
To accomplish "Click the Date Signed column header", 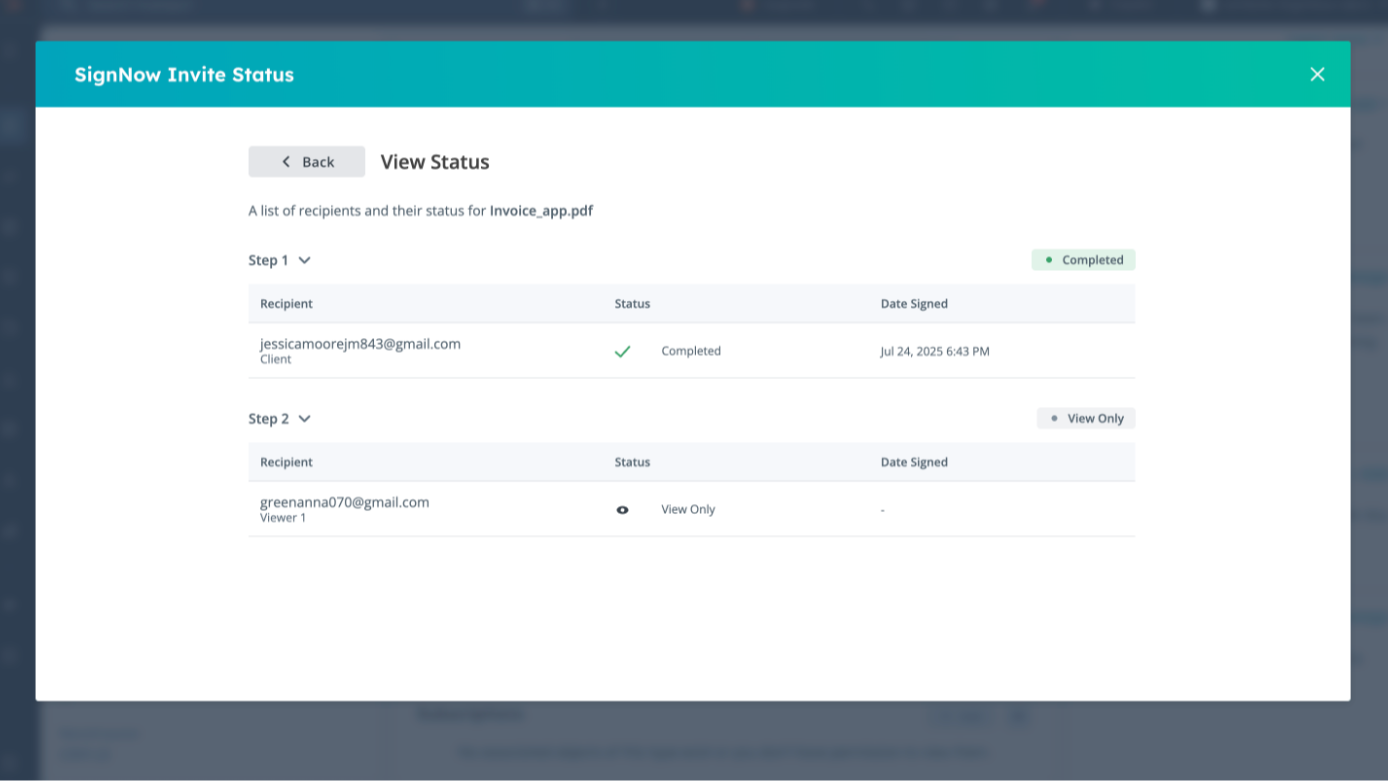I will click(x=914, y=303).
